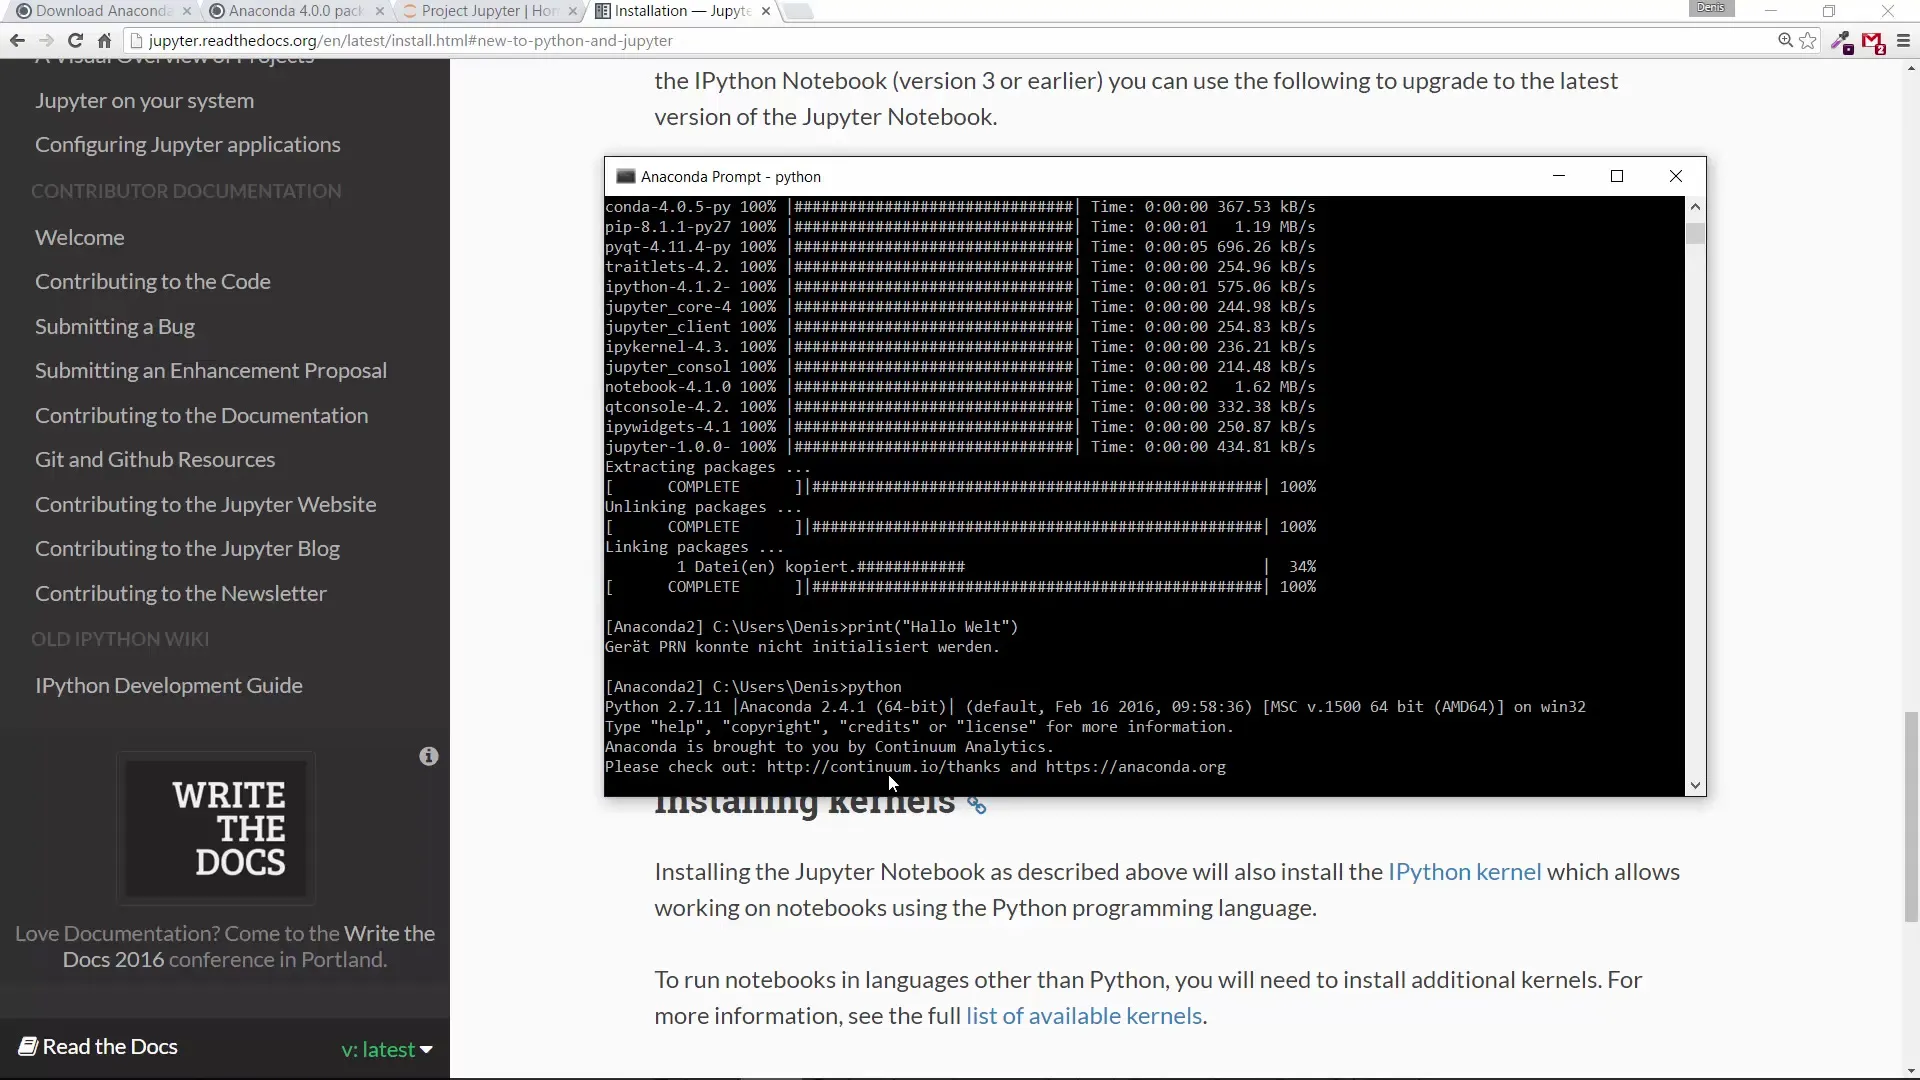This screenshot has width=1920, height=1080.
Task: Click the Write the Docs banner image
Action: [216, 828]
